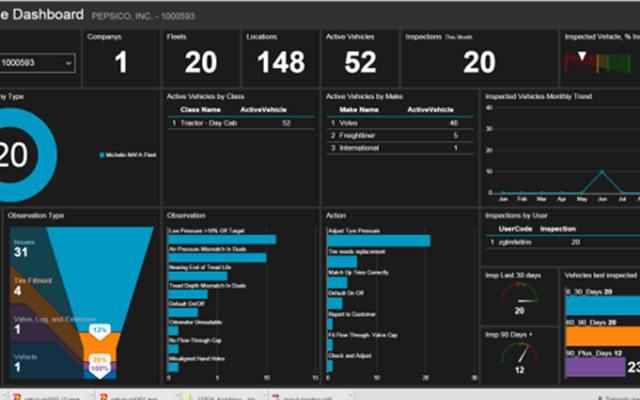Click the 13% funnel label
This screenshot has width=640, height=400.
click(100, 330)
